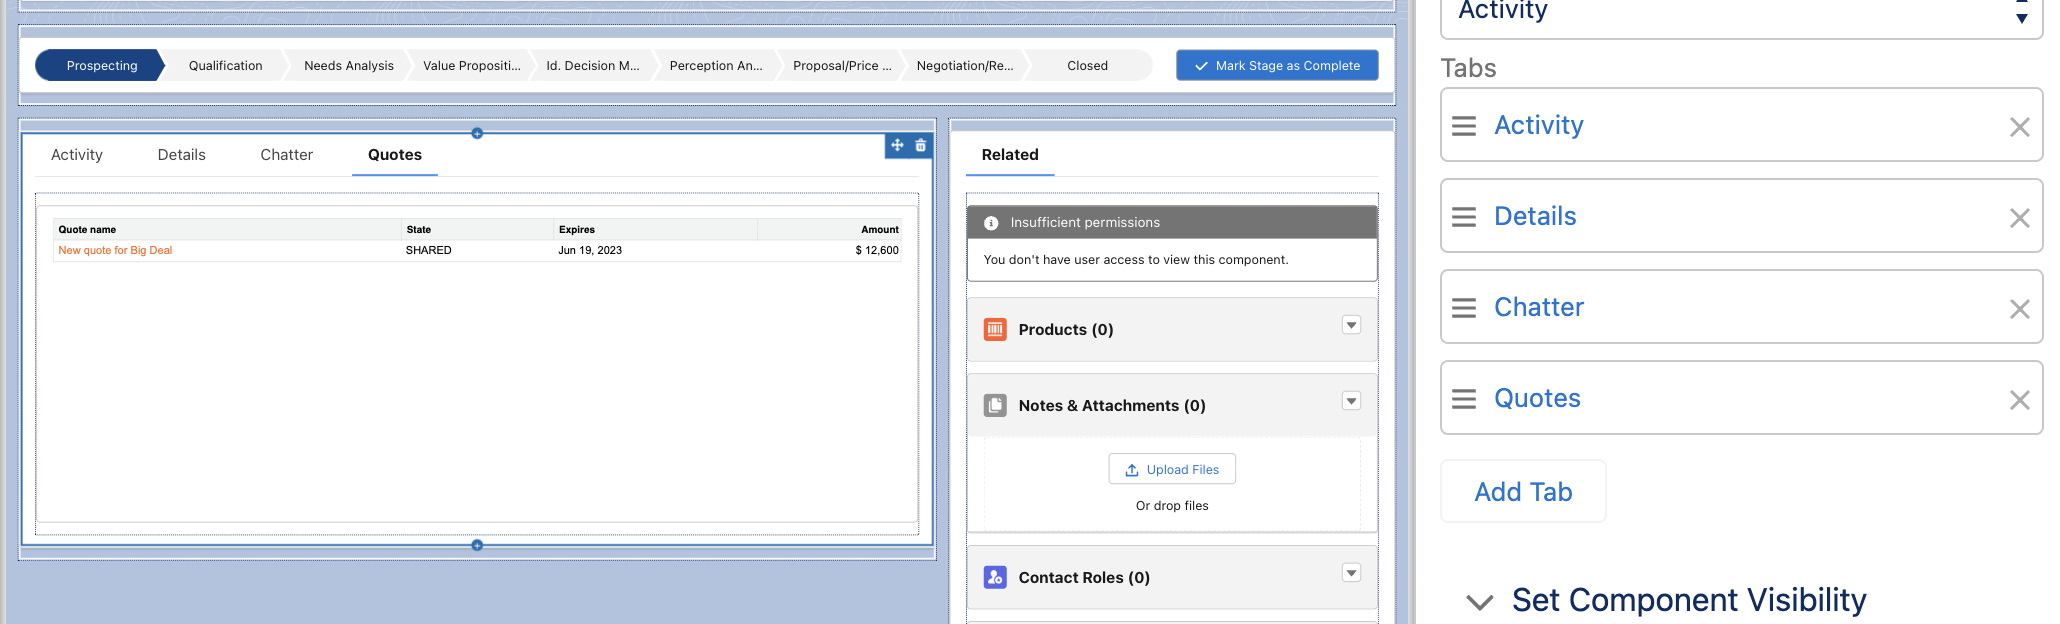Image resolution: width=2060 pixels, height=624 pixels.
Task: Select the Needs Analysis stage
Action: (x=349, y=66)
